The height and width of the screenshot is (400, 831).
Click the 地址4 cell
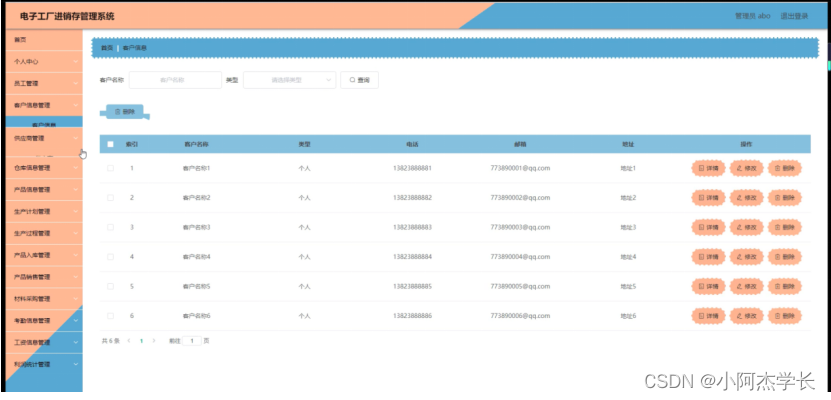click(x=628, y=257)
